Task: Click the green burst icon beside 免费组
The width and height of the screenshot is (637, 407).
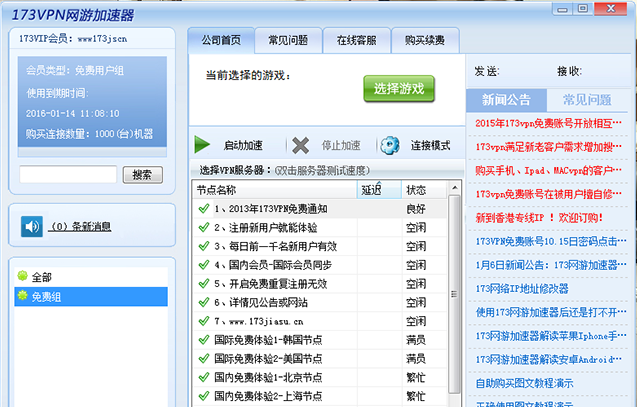Action: click(x=23, y=295)
